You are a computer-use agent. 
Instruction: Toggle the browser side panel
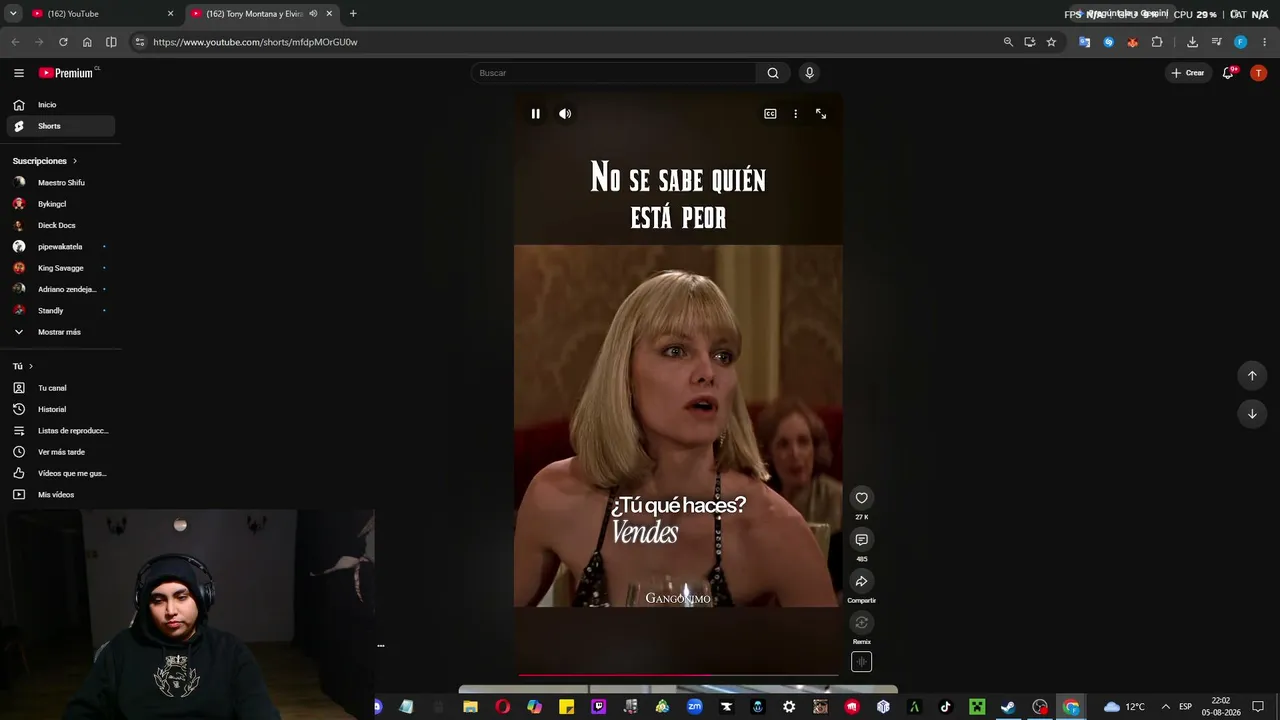111,42
